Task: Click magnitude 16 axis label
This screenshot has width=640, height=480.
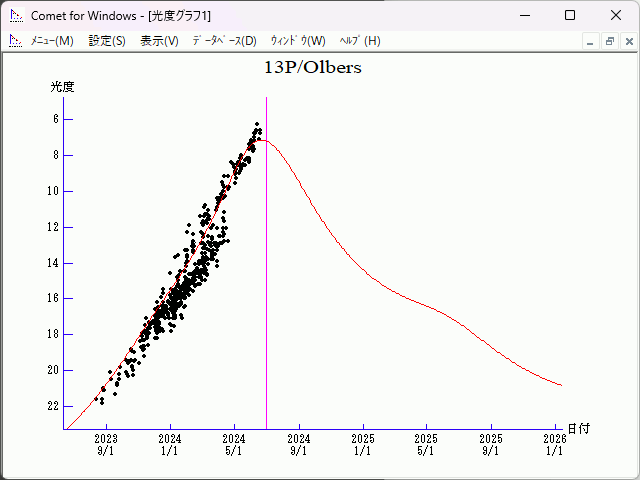Action: coord(53,298)
